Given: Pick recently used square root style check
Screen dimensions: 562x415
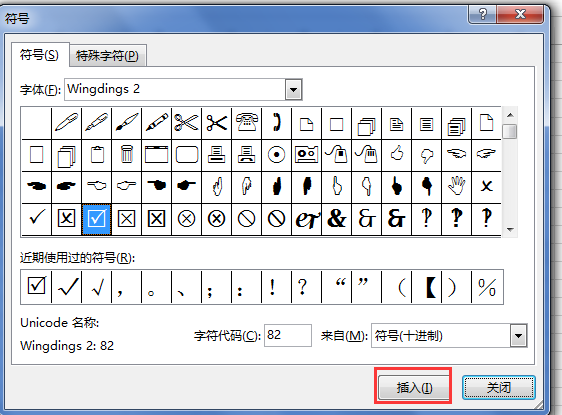Looking at the screenshot, I should [97, 287].
